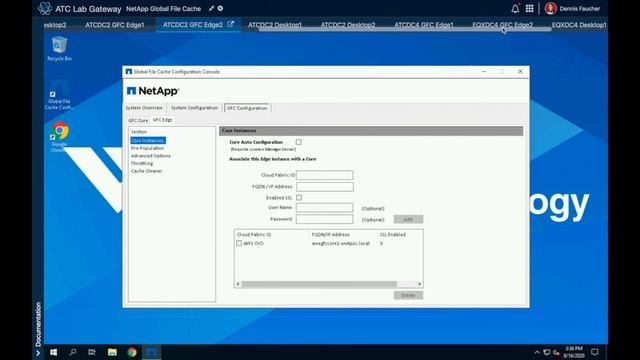
Task: Switch to the System Overview tab
Action: tap(144, 108)
